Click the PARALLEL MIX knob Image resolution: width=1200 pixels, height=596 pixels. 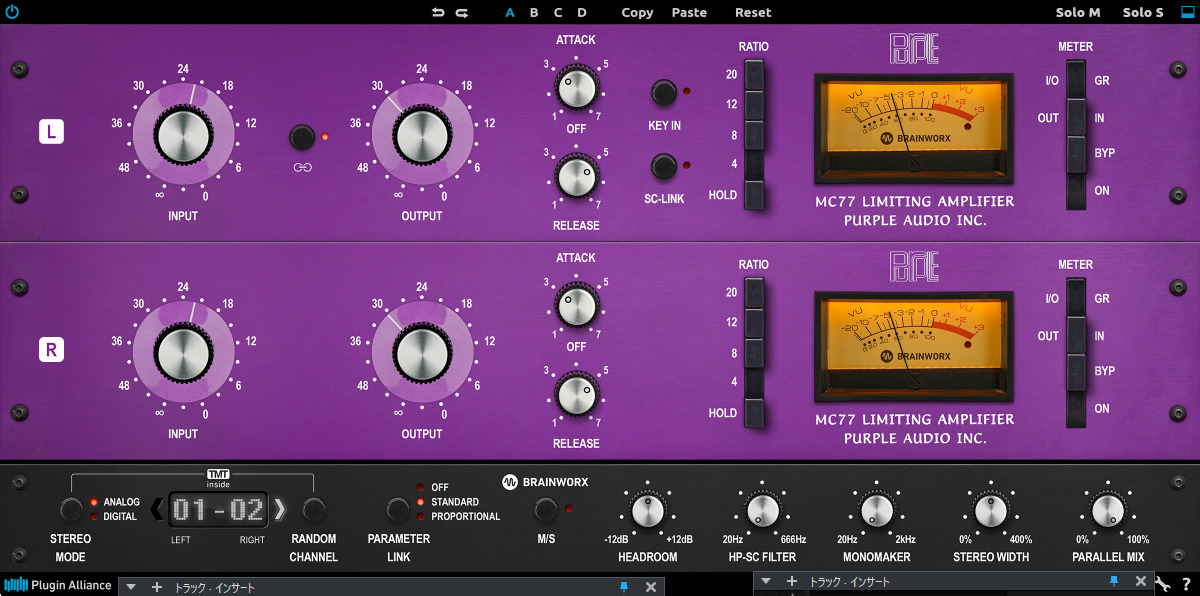coord(1107,511)
